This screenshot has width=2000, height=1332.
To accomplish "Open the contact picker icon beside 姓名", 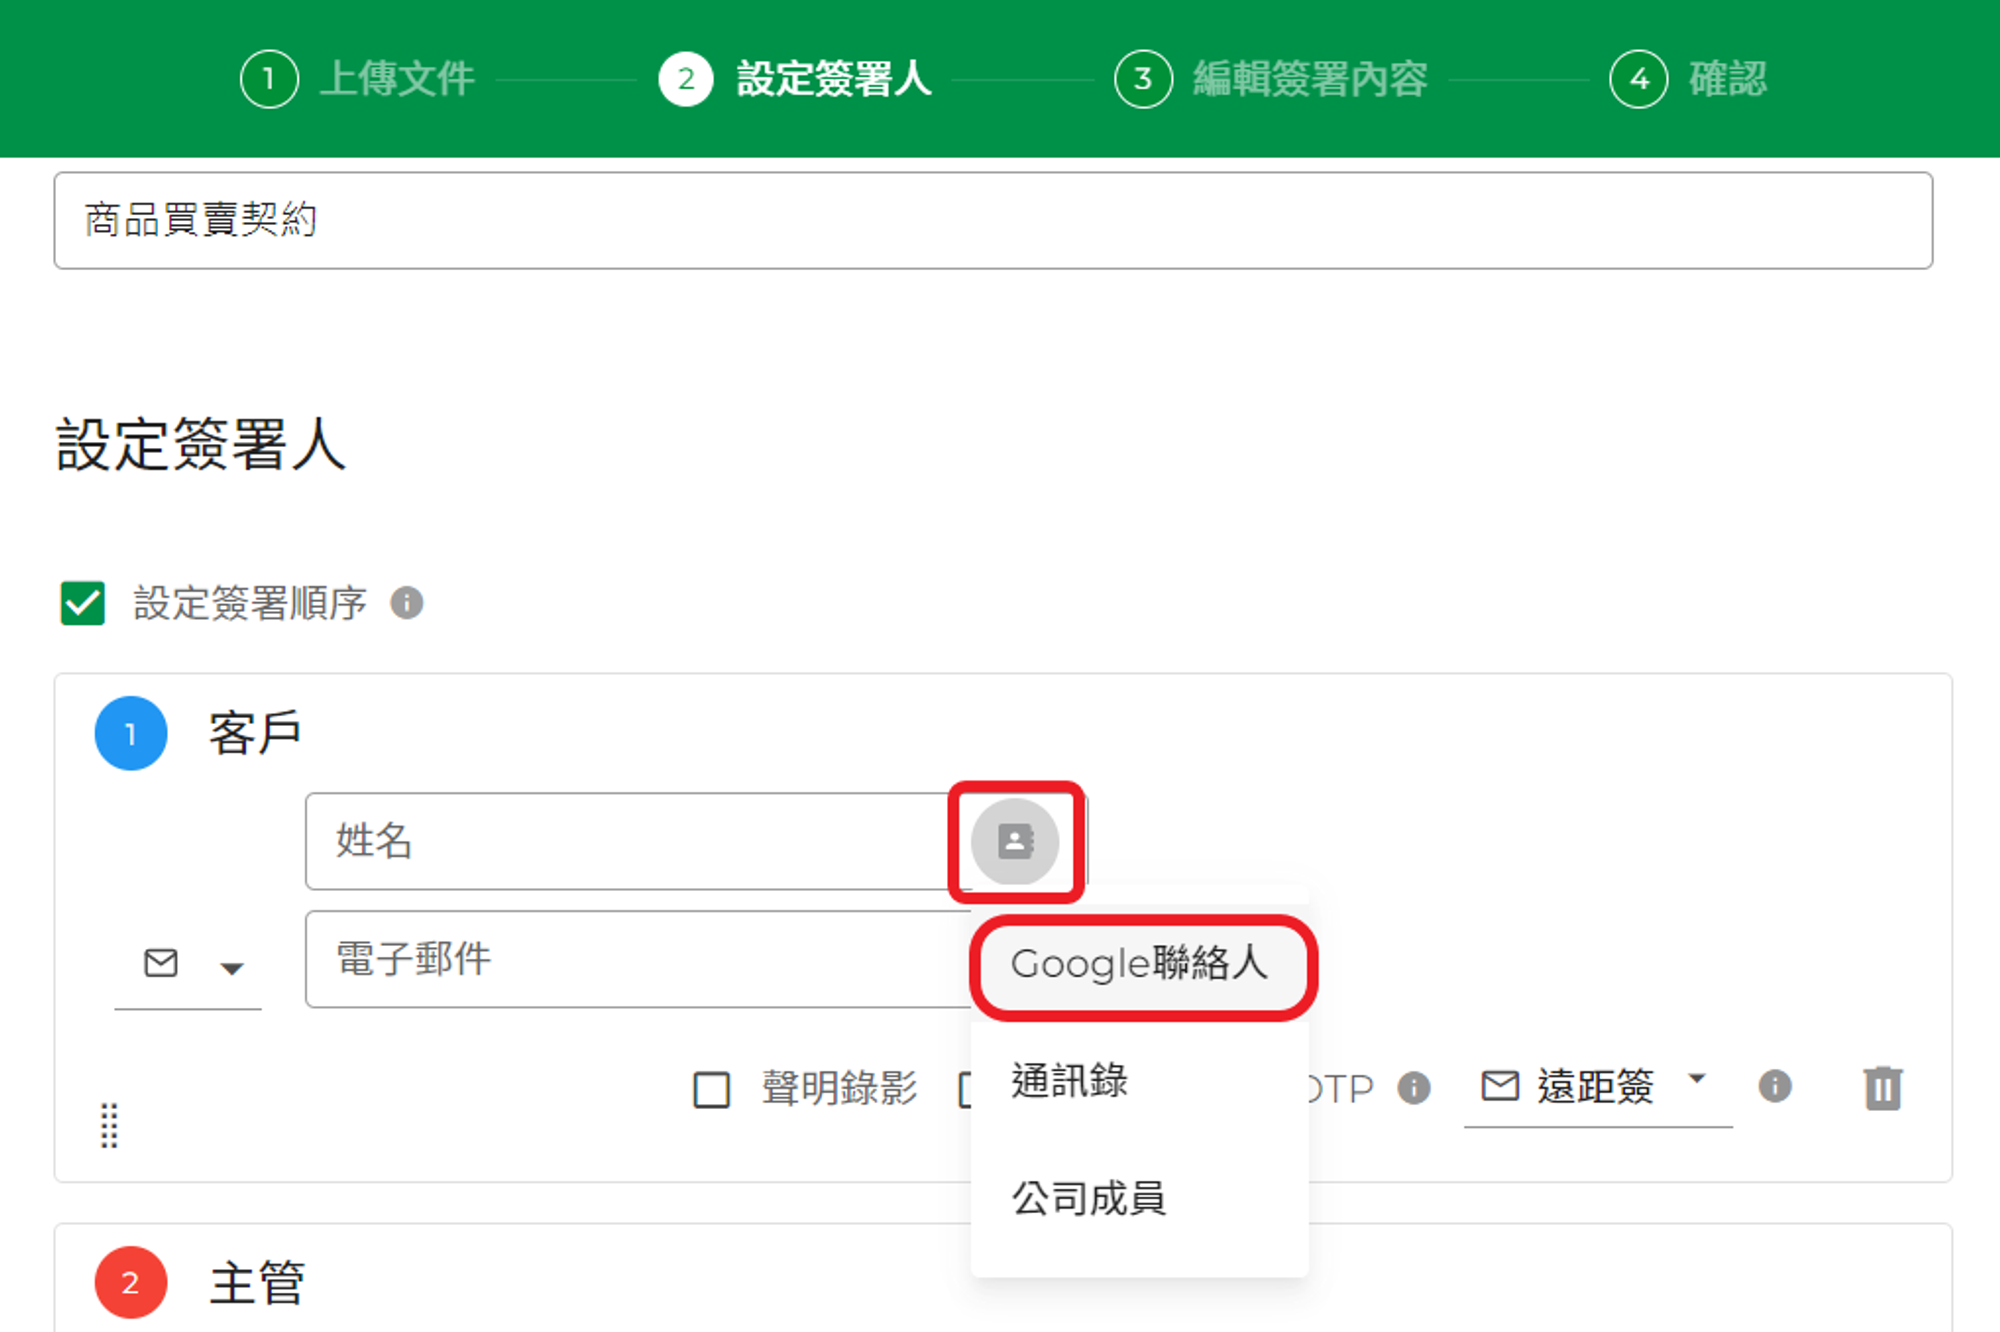I will tap(1015, 841).
